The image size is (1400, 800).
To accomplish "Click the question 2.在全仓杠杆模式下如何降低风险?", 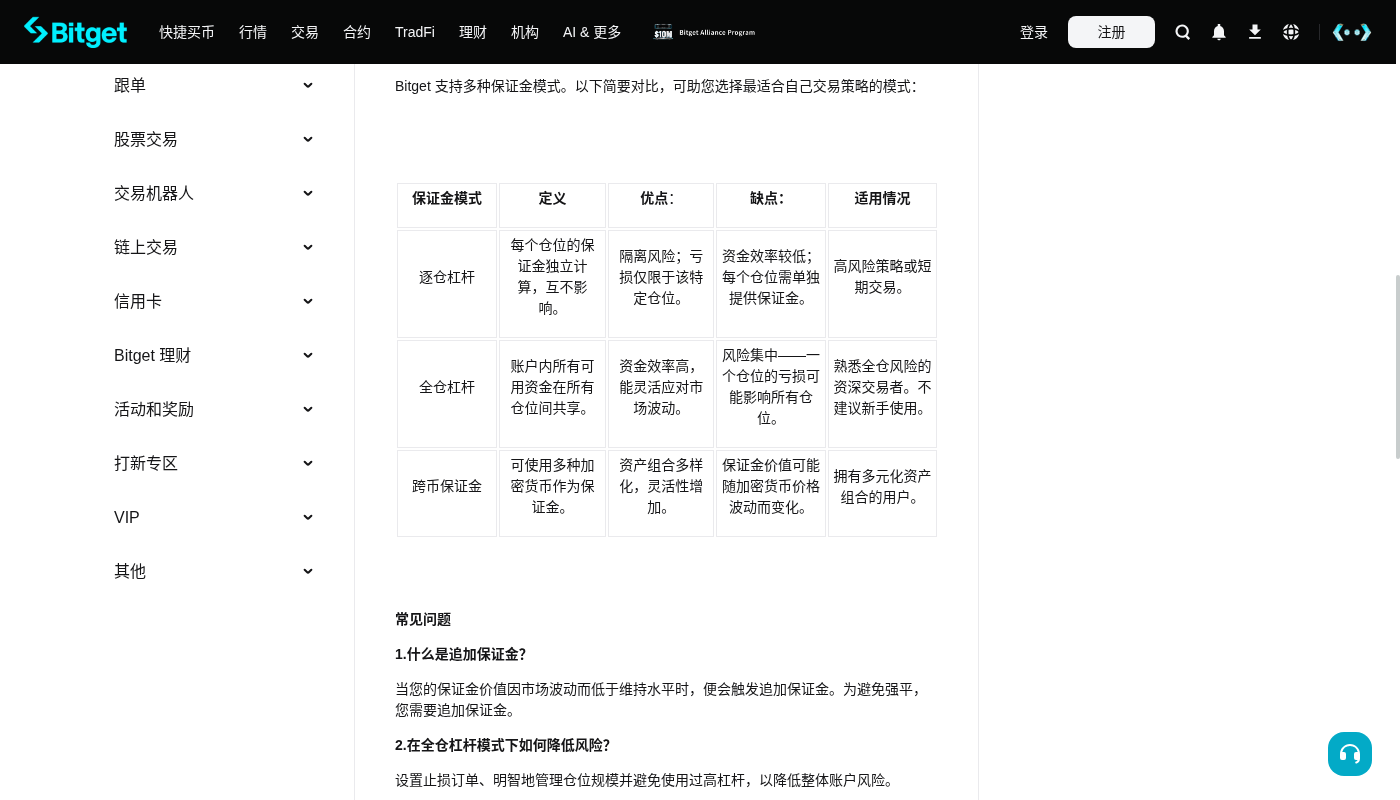I will (x=502, y=746).
